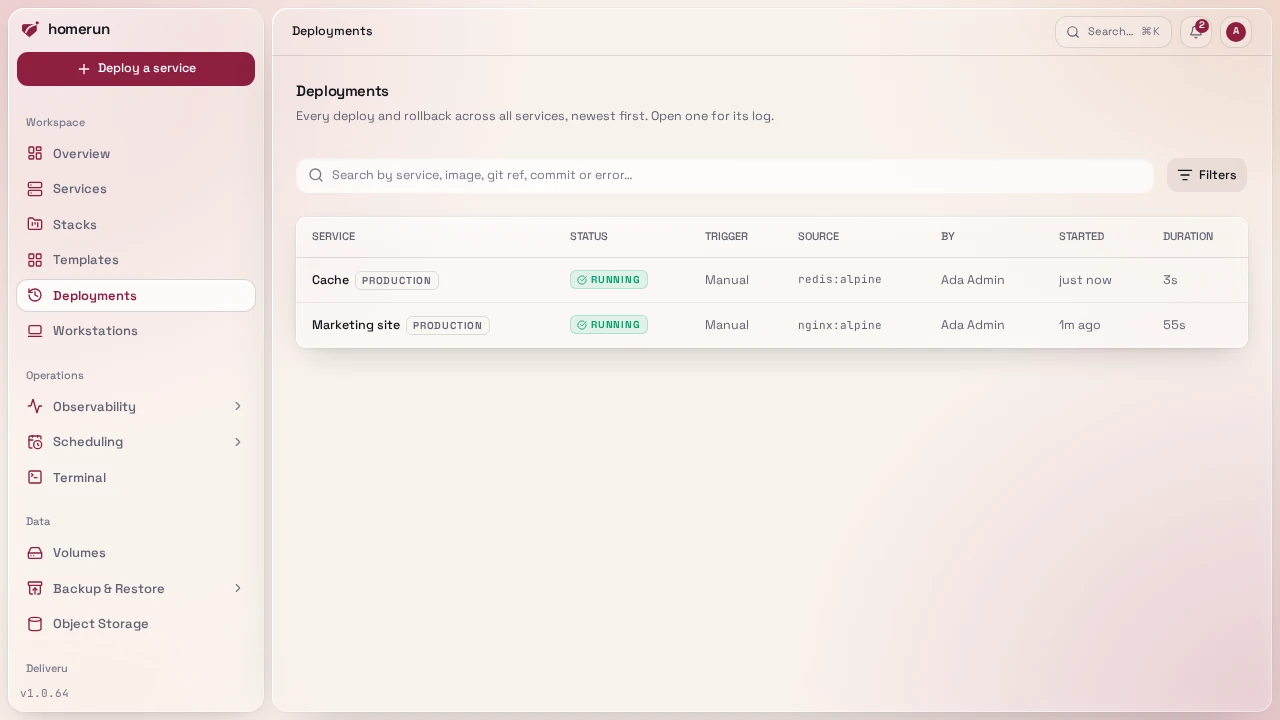Screen dimensions: 1280x720
Task: Open Terminal from the sidebar
Action: point(136,477)
